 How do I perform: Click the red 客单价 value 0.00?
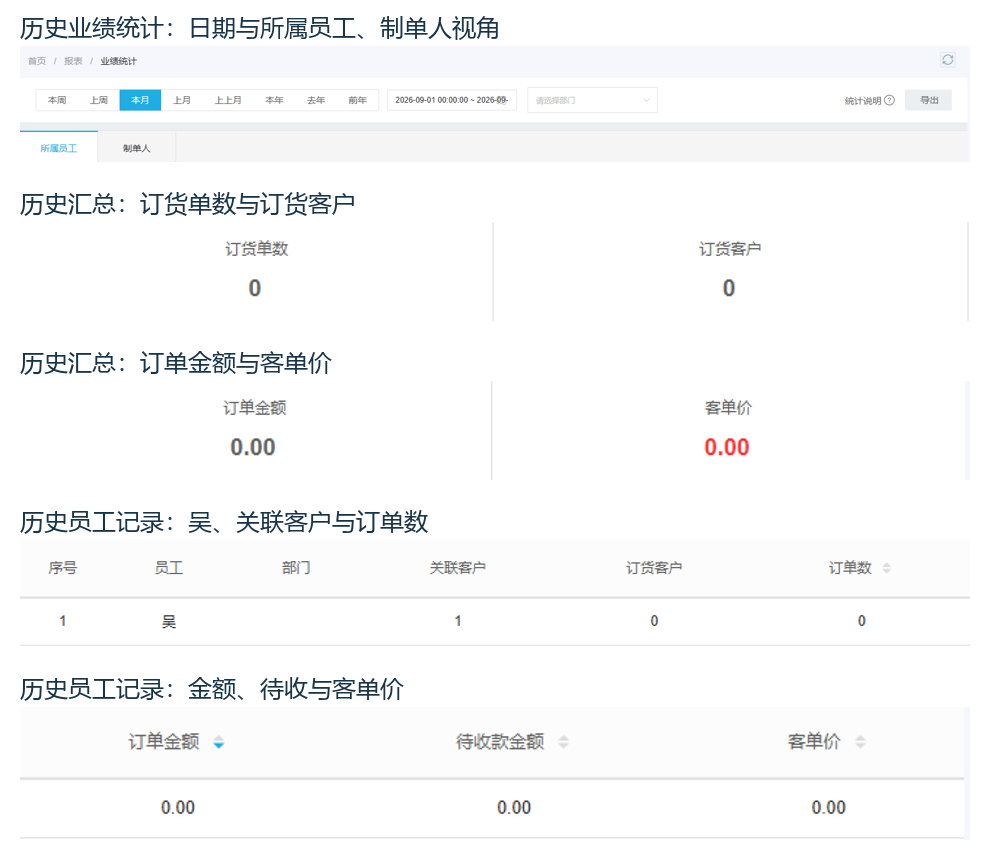pyautogui.click(x=726, y=447)
